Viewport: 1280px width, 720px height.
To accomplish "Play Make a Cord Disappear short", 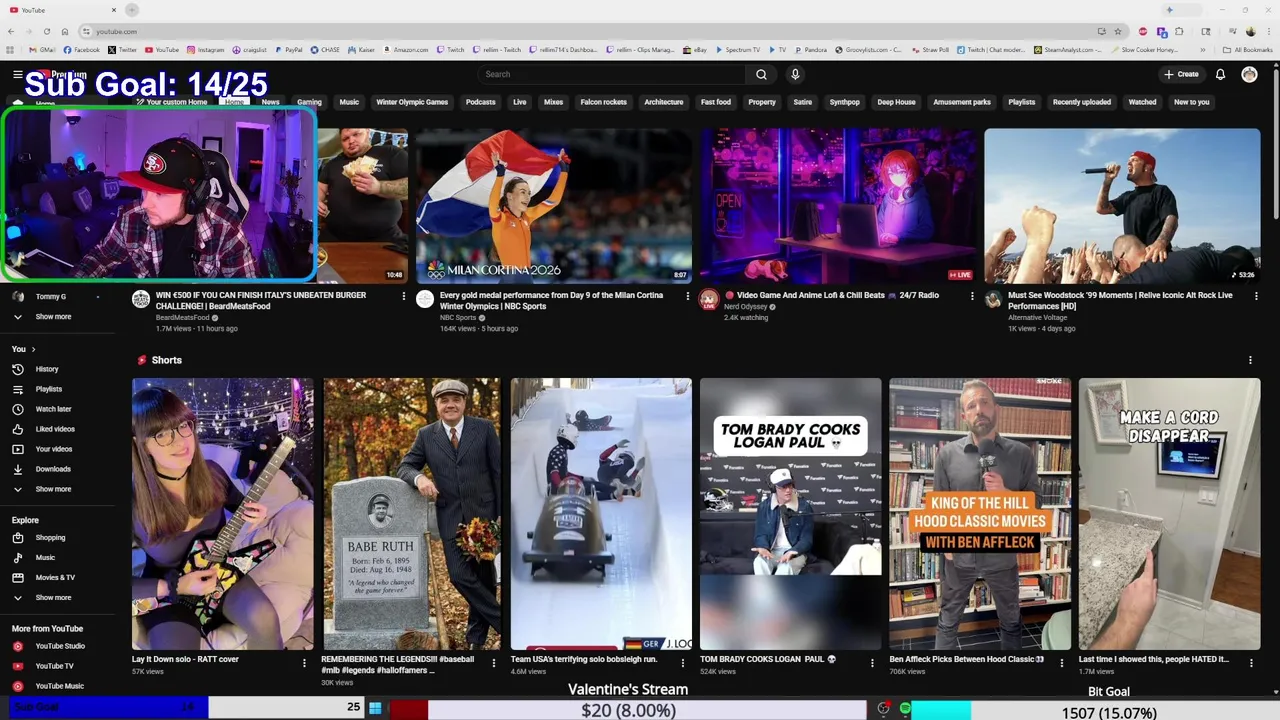I will point(1169,514).
